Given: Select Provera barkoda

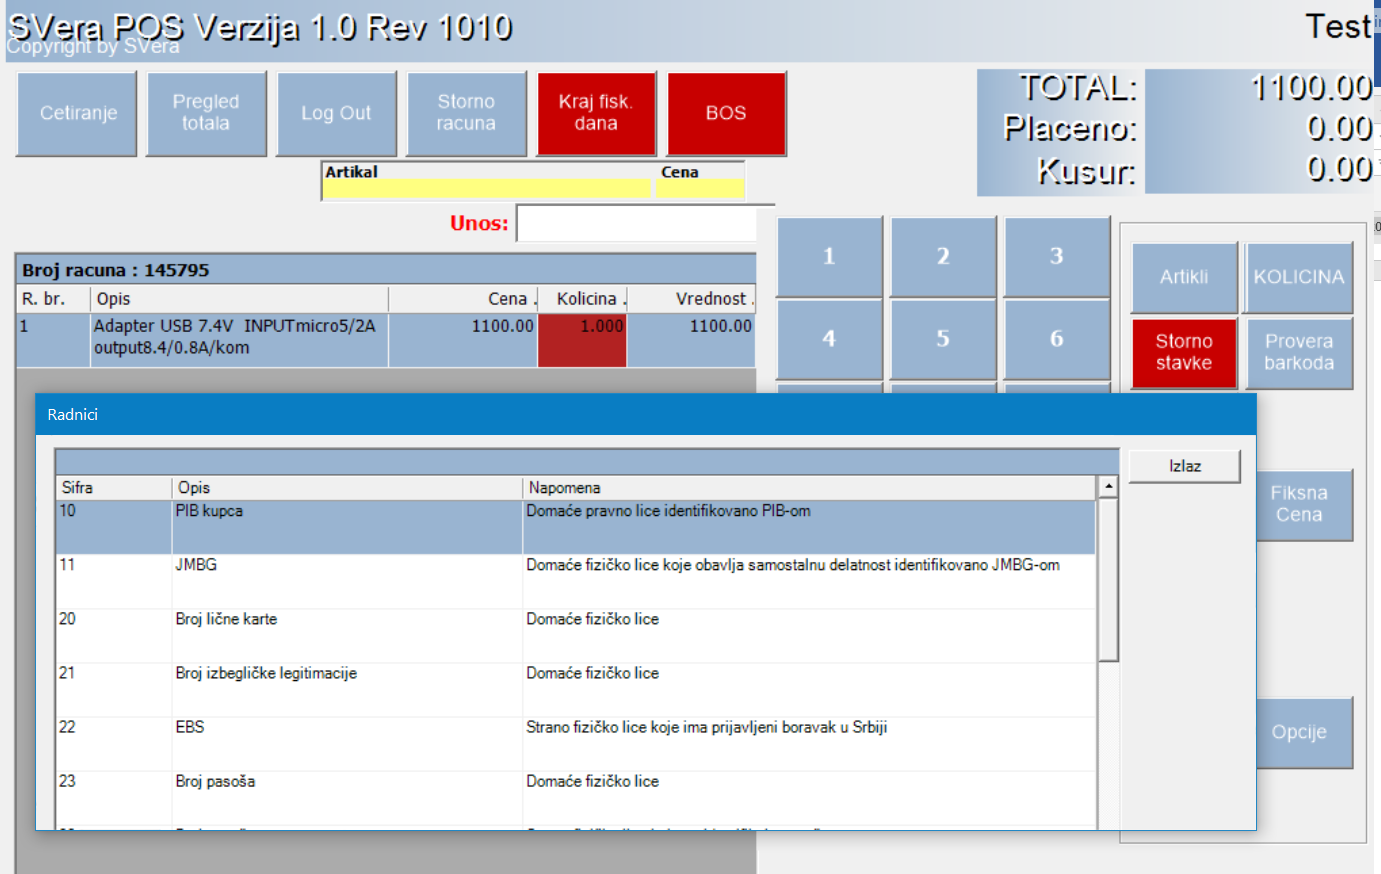Looking at the screenshot, I should tap(1299, 352).
